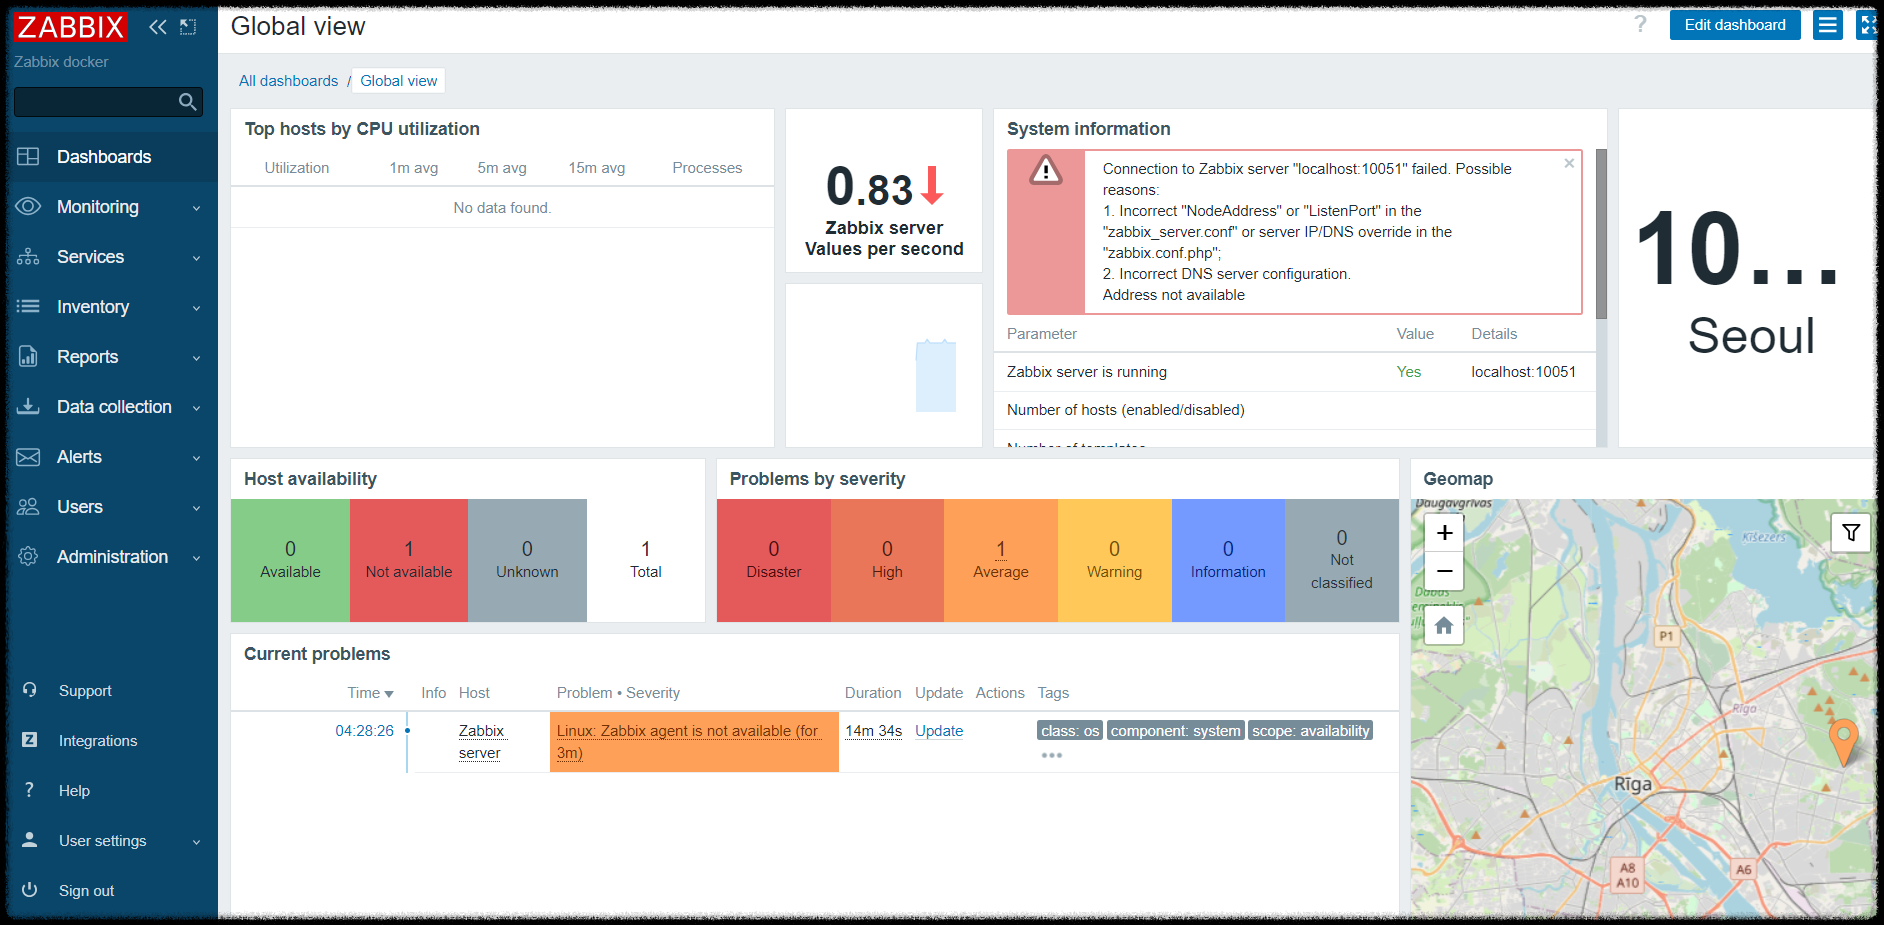1884x925 pixels.
Task: Click the Edit dashboard button
Action: click(1735, 25)
